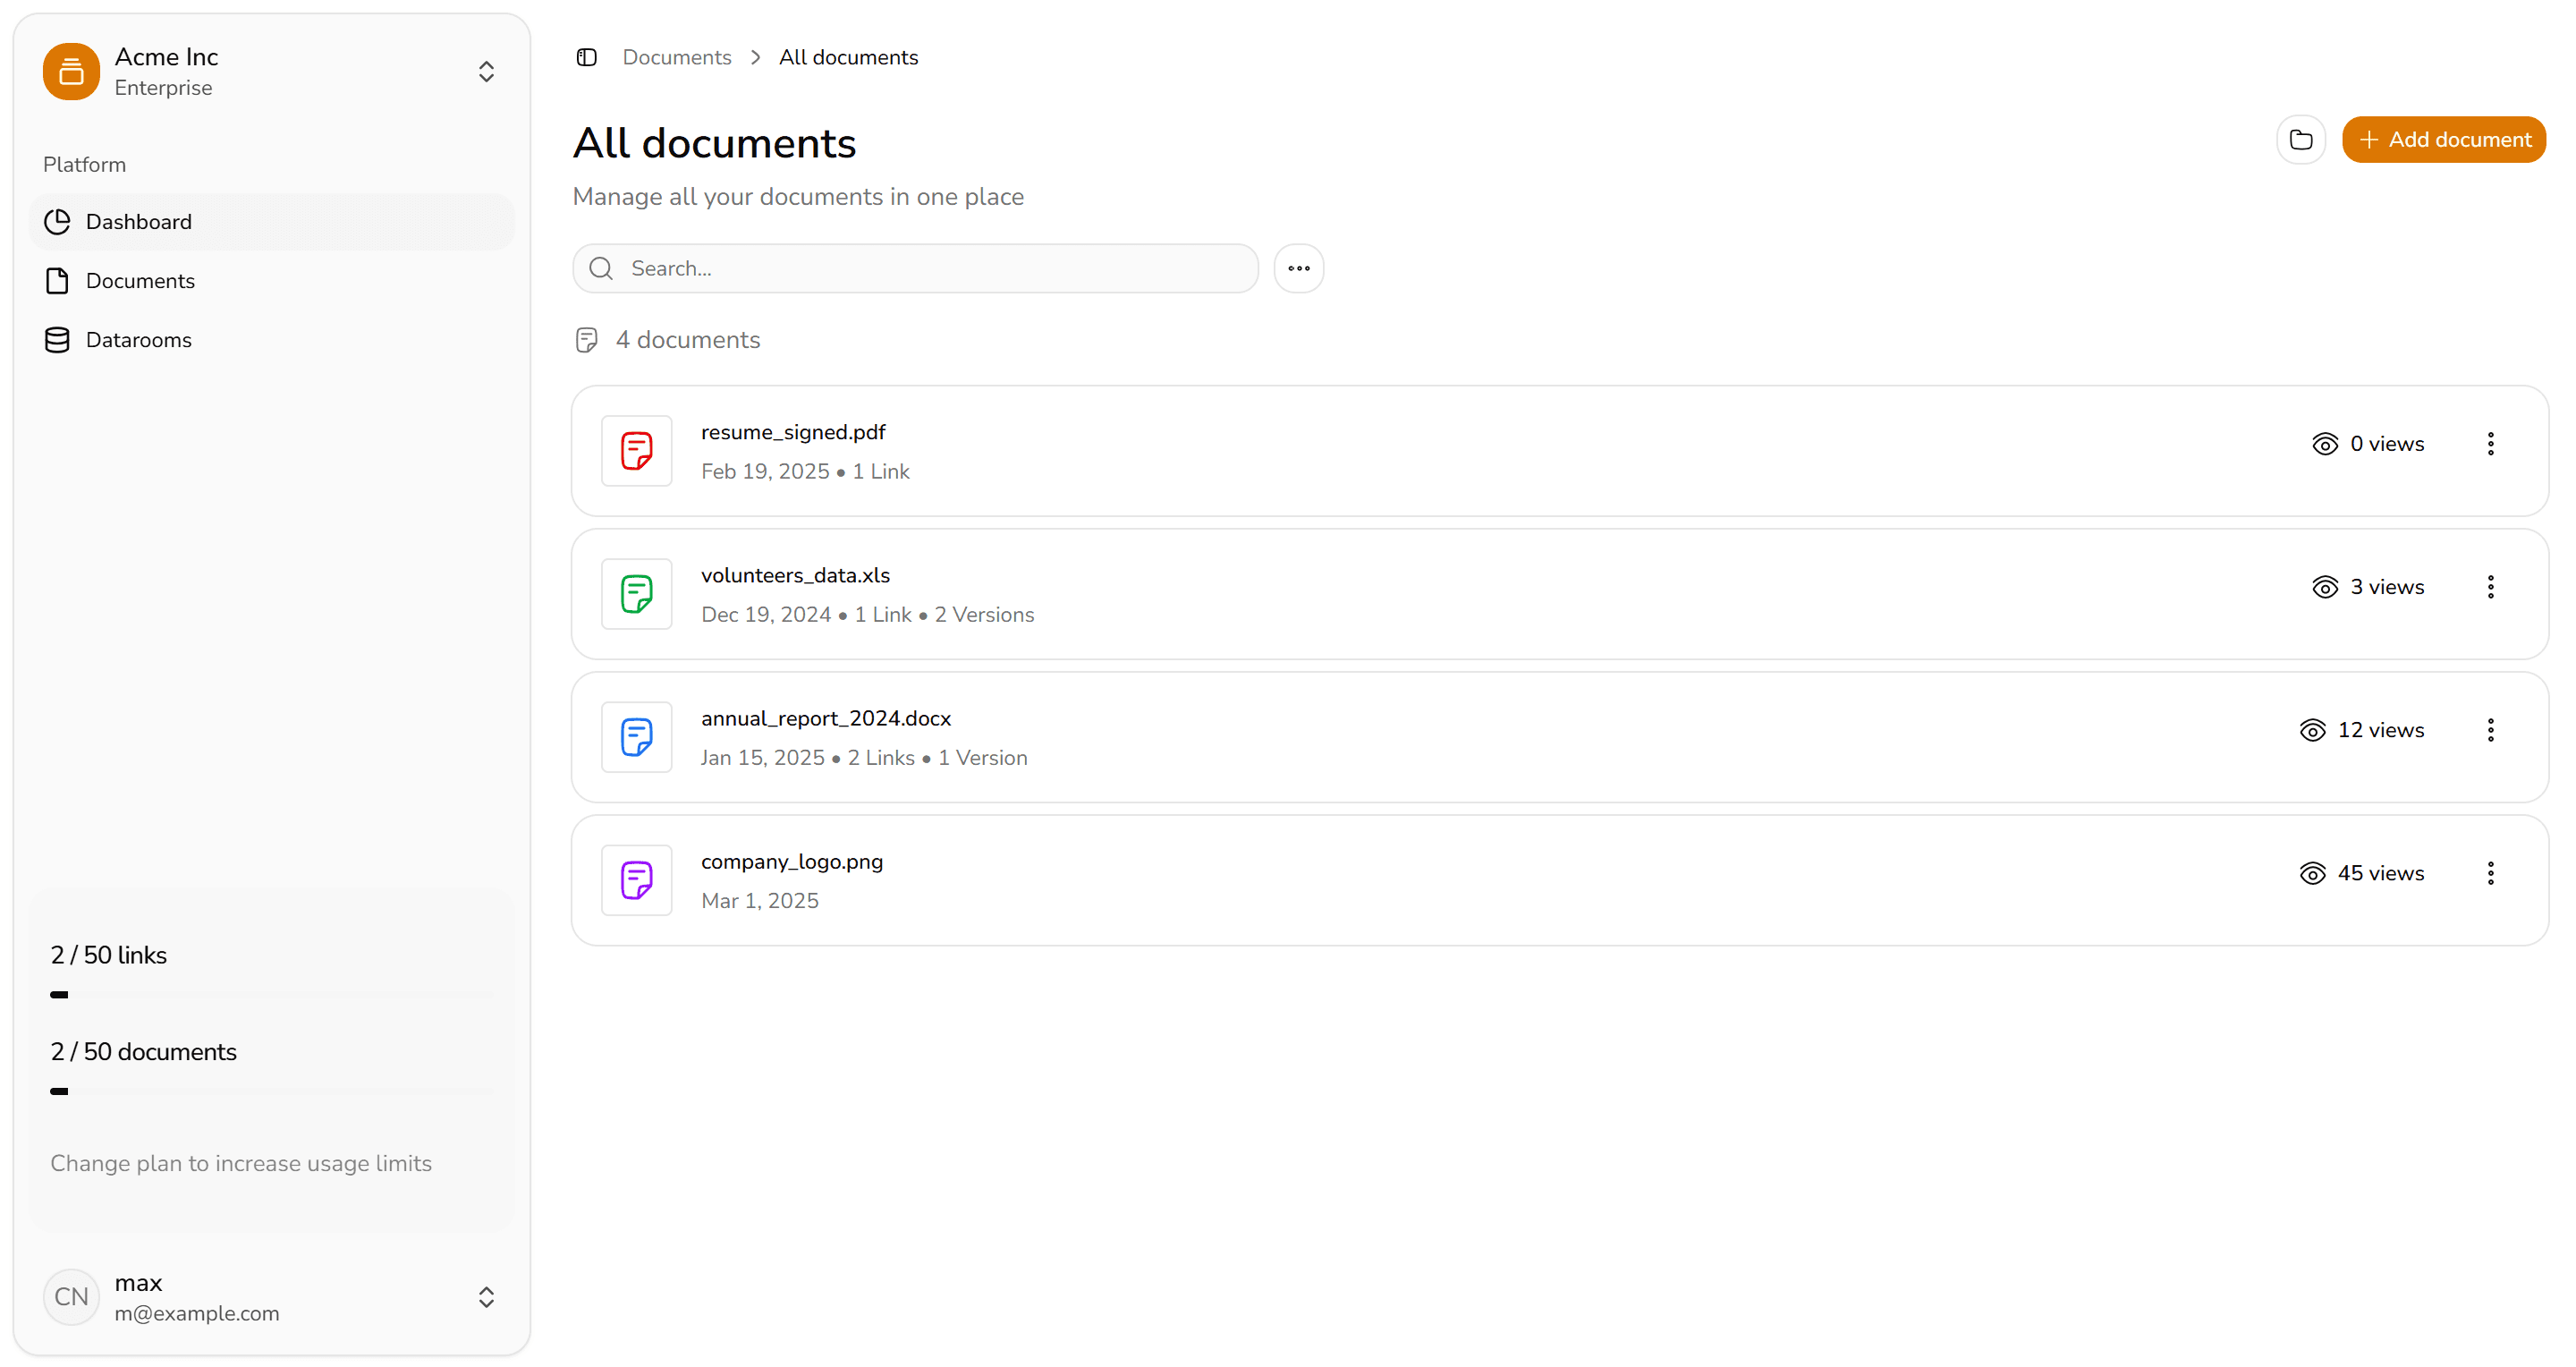Click the eye icon beside 45 views
Image resolution: width=2576 pixels, height=1367 pixels.
[2312, 873]
